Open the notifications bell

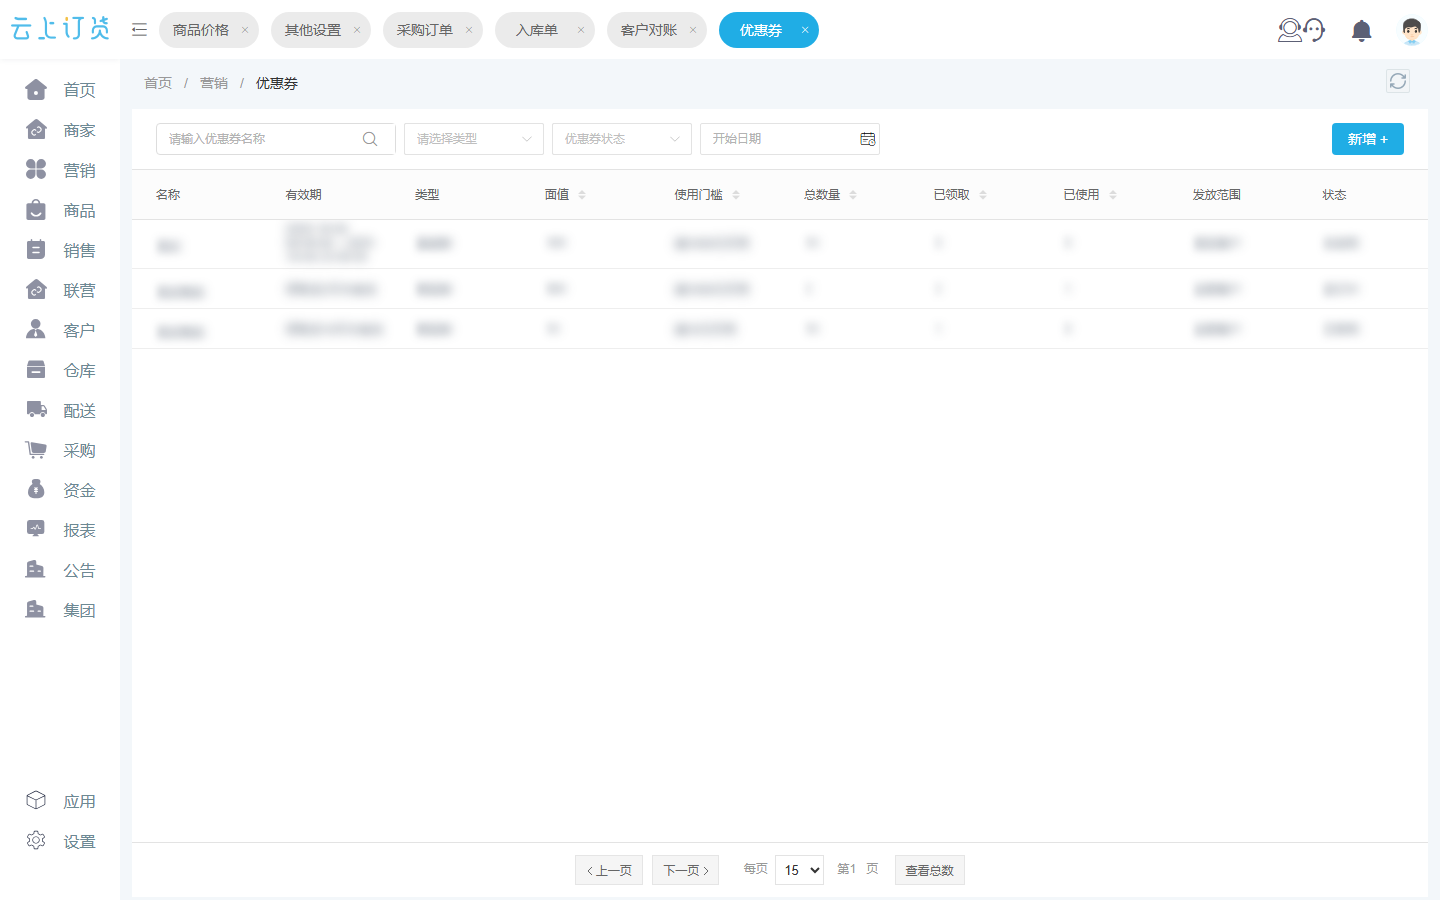[1361, 30]
